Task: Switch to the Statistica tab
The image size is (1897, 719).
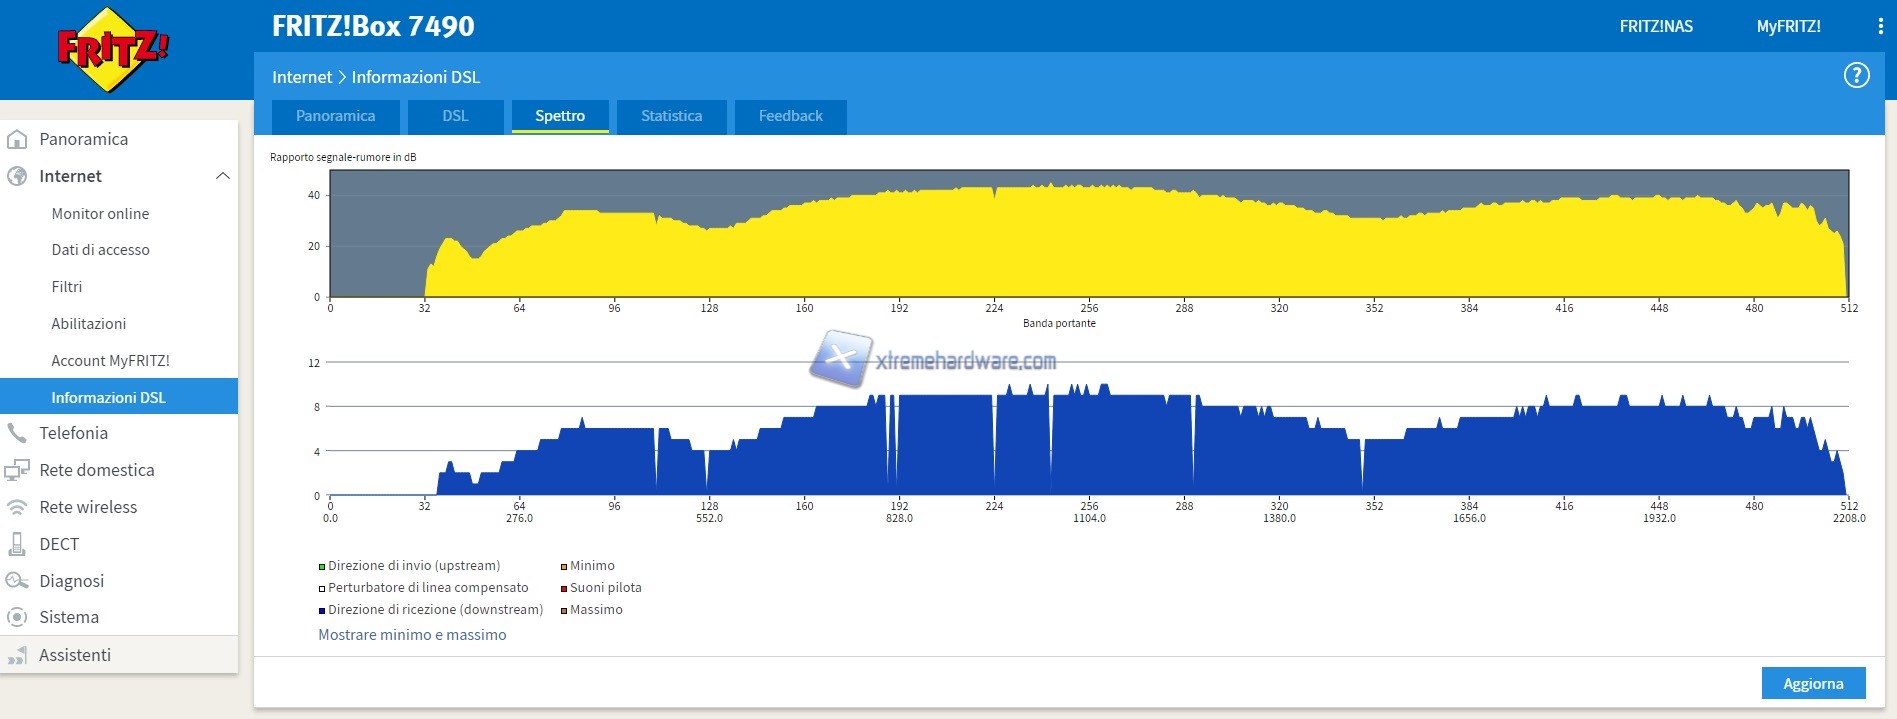Action: (x=671, y=116)
